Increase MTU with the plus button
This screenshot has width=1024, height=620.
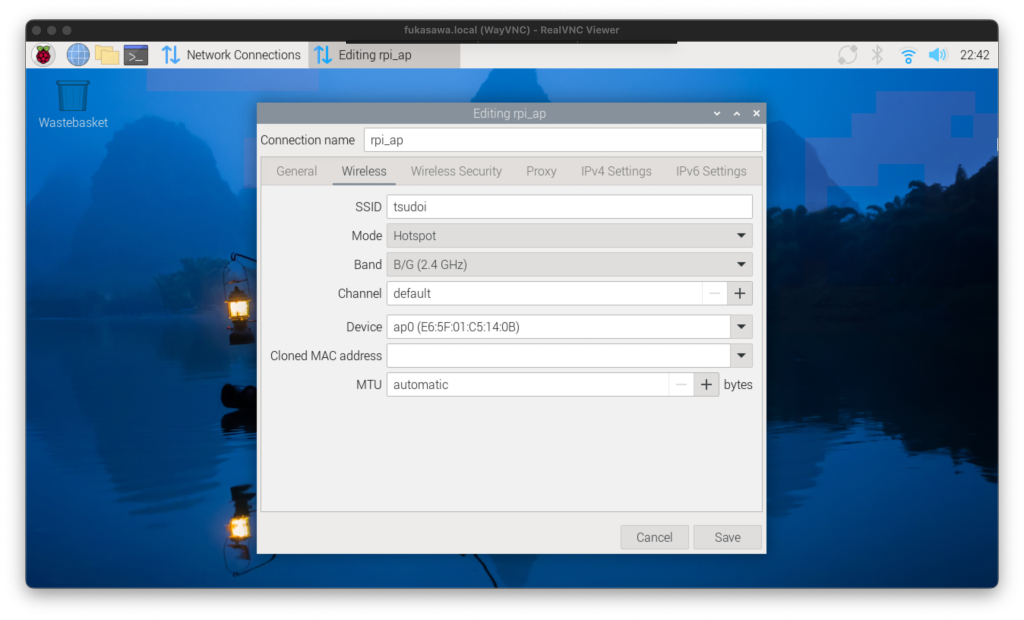pos(706,385)
